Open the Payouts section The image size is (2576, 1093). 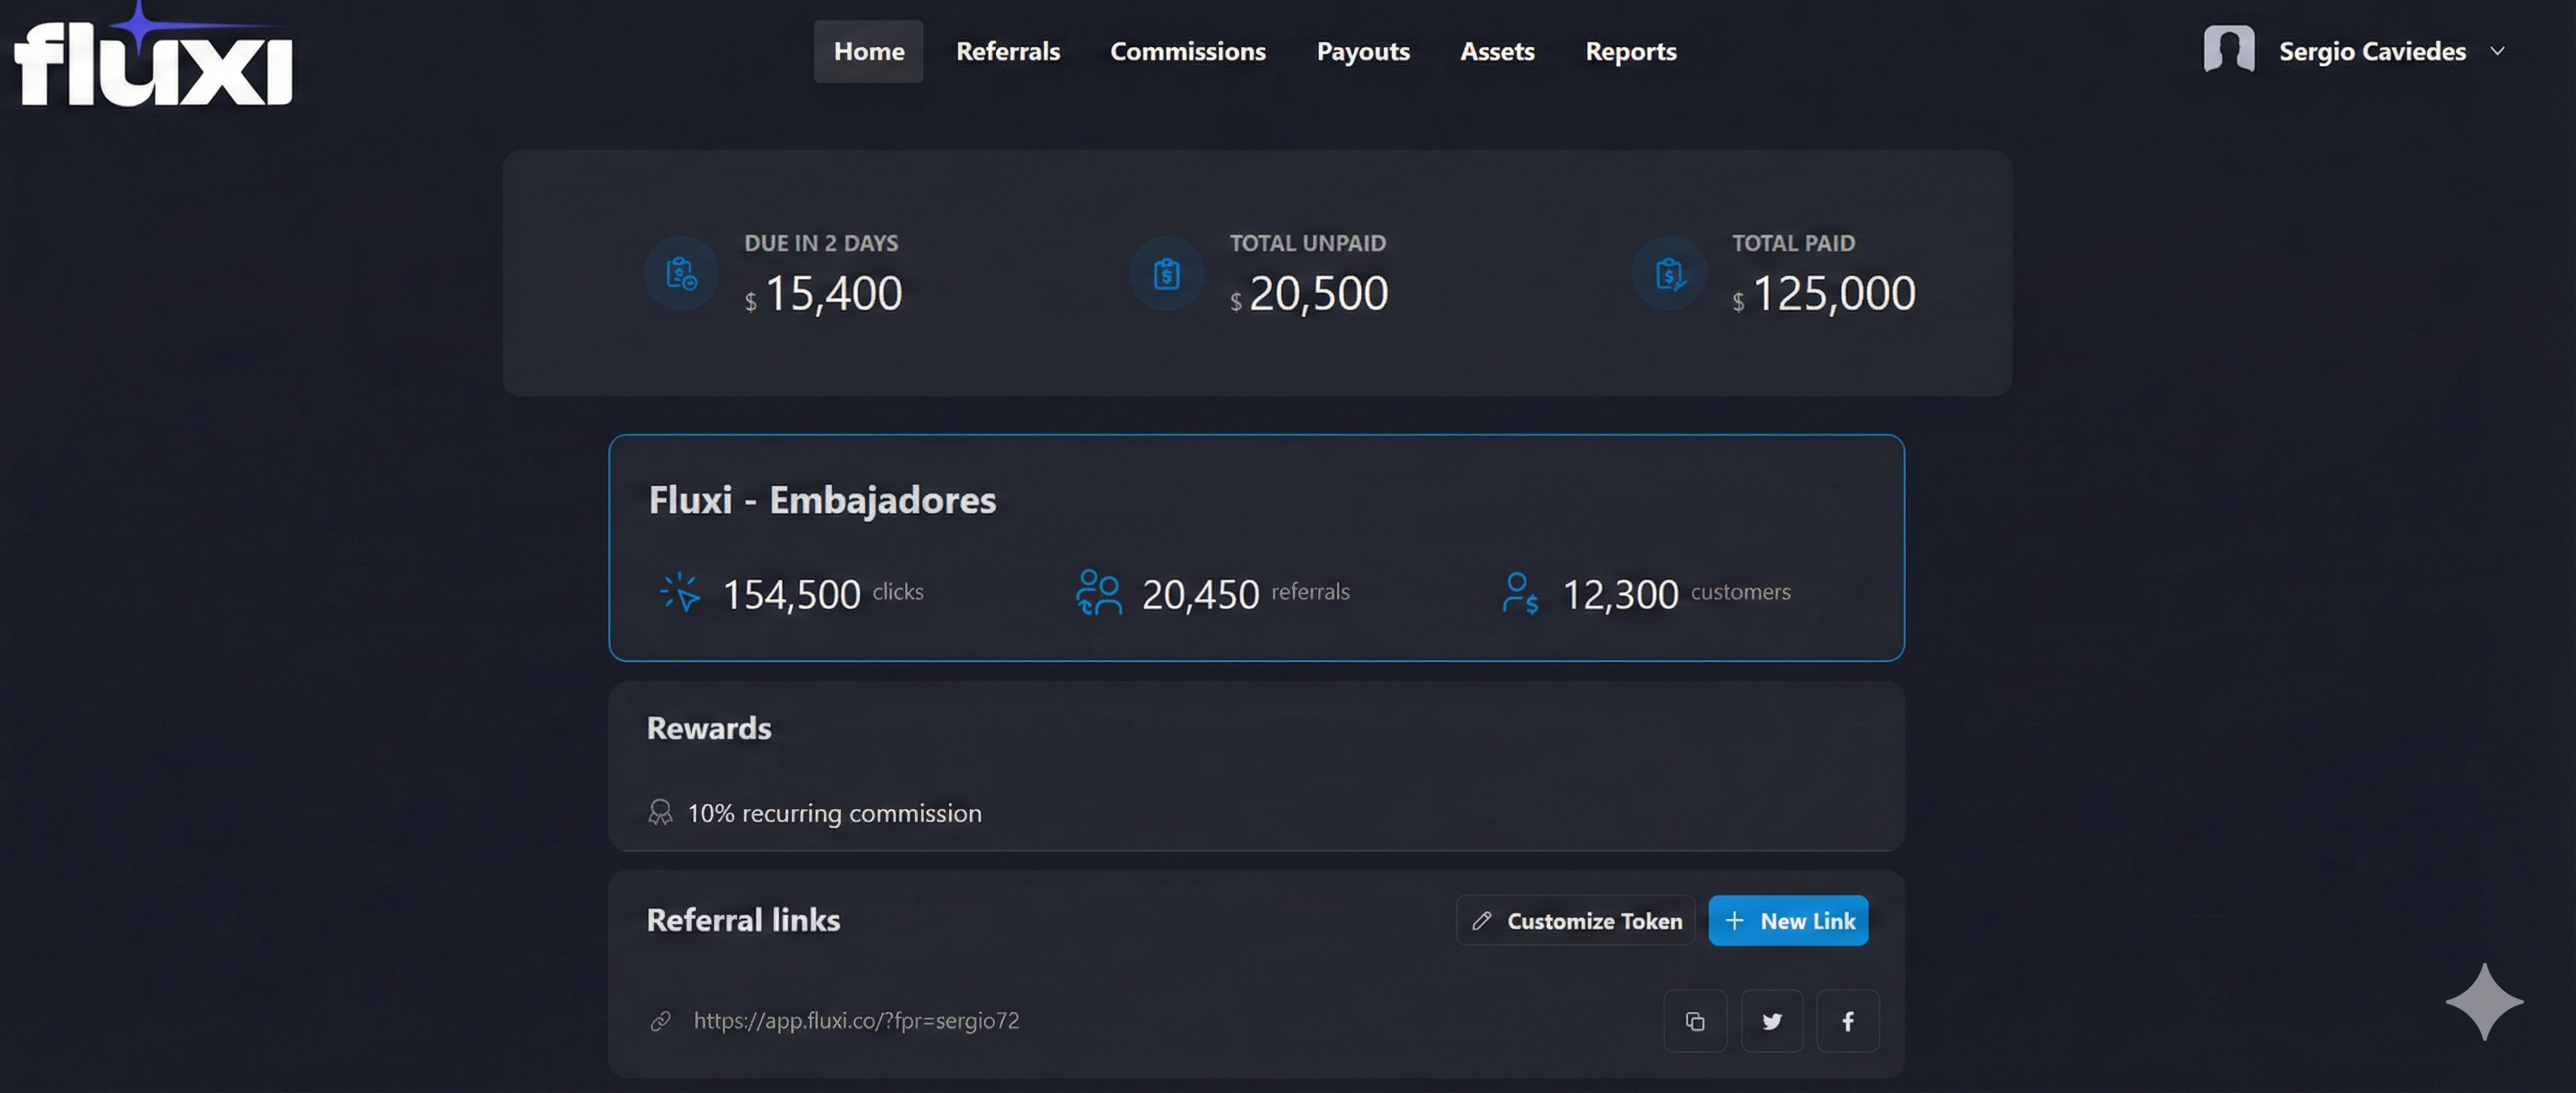[1362, 50]
